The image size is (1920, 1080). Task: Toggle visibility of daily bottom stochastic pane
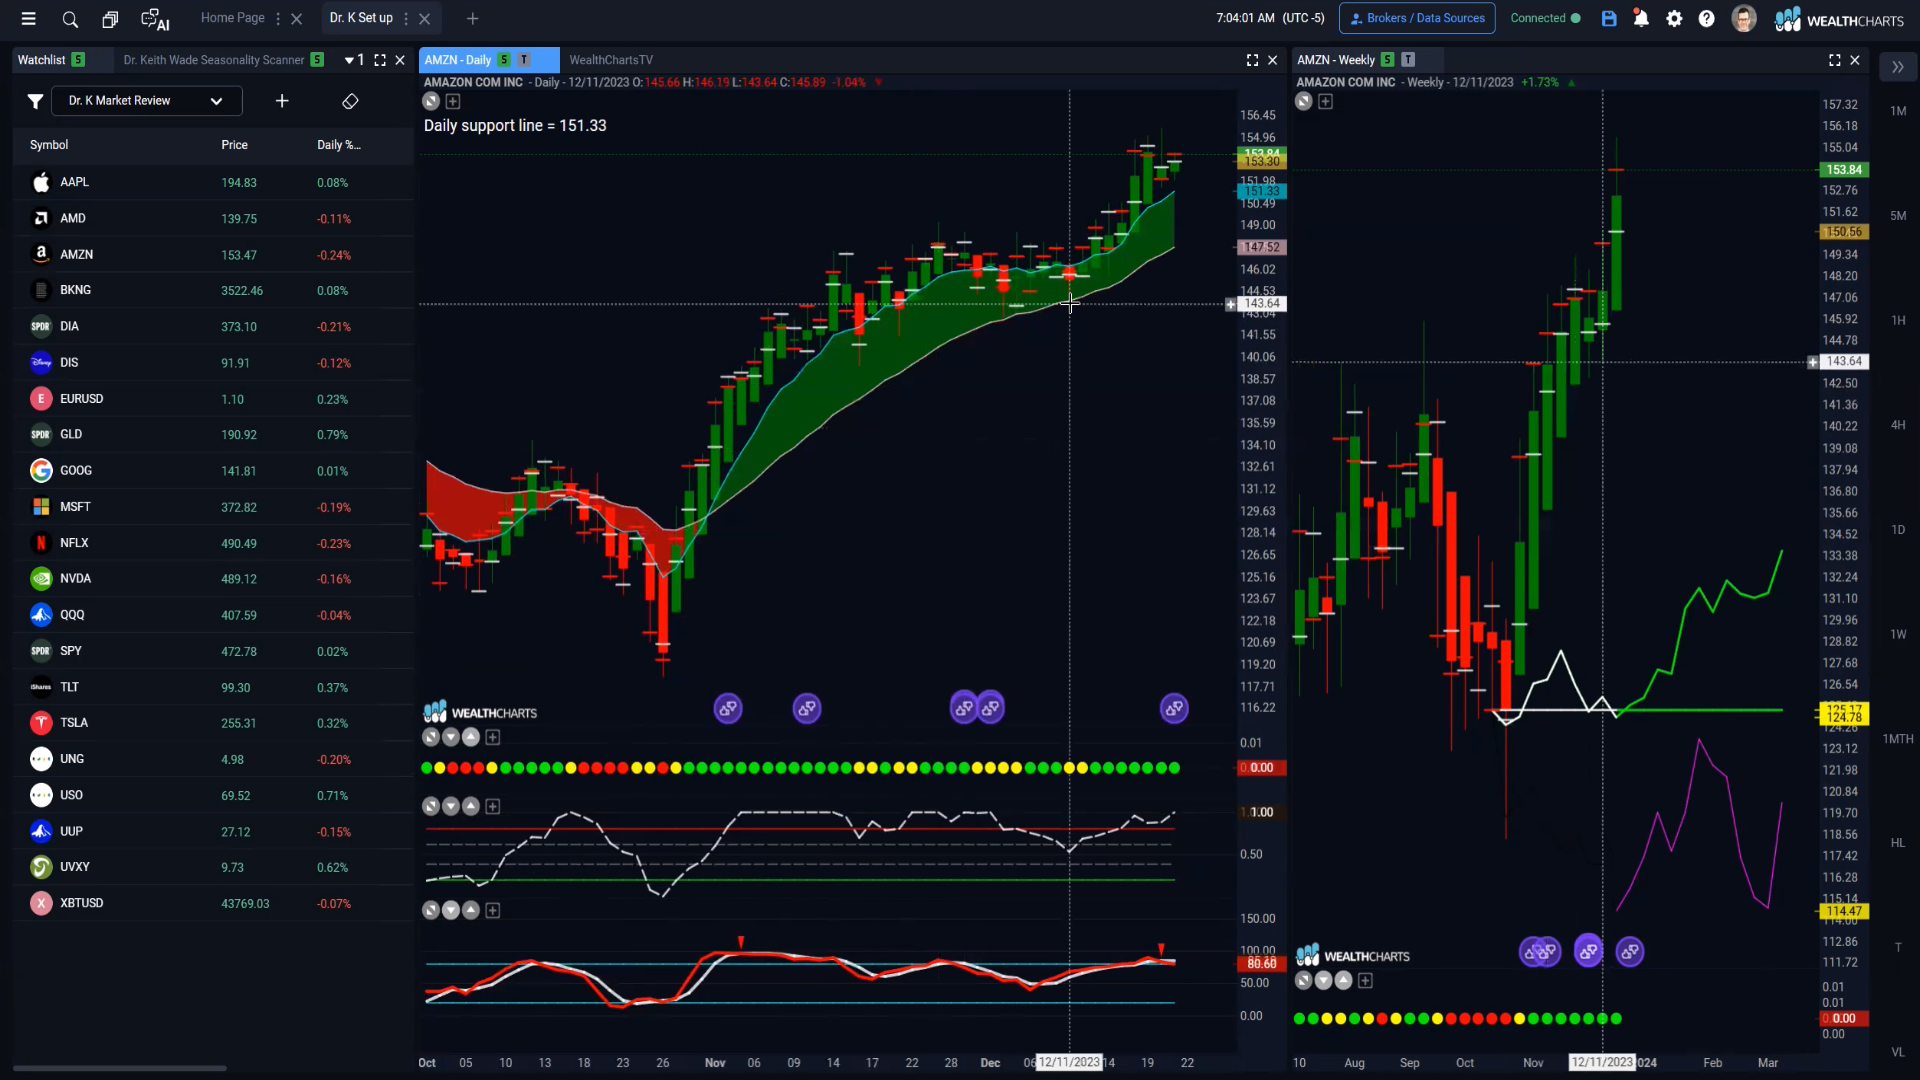(431, 910)
